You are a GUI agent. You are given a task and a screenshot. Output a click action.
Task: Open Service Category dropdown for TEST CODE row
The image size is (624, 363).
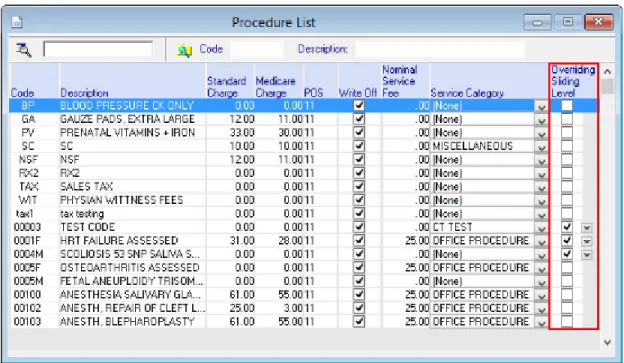pos(541,228)
